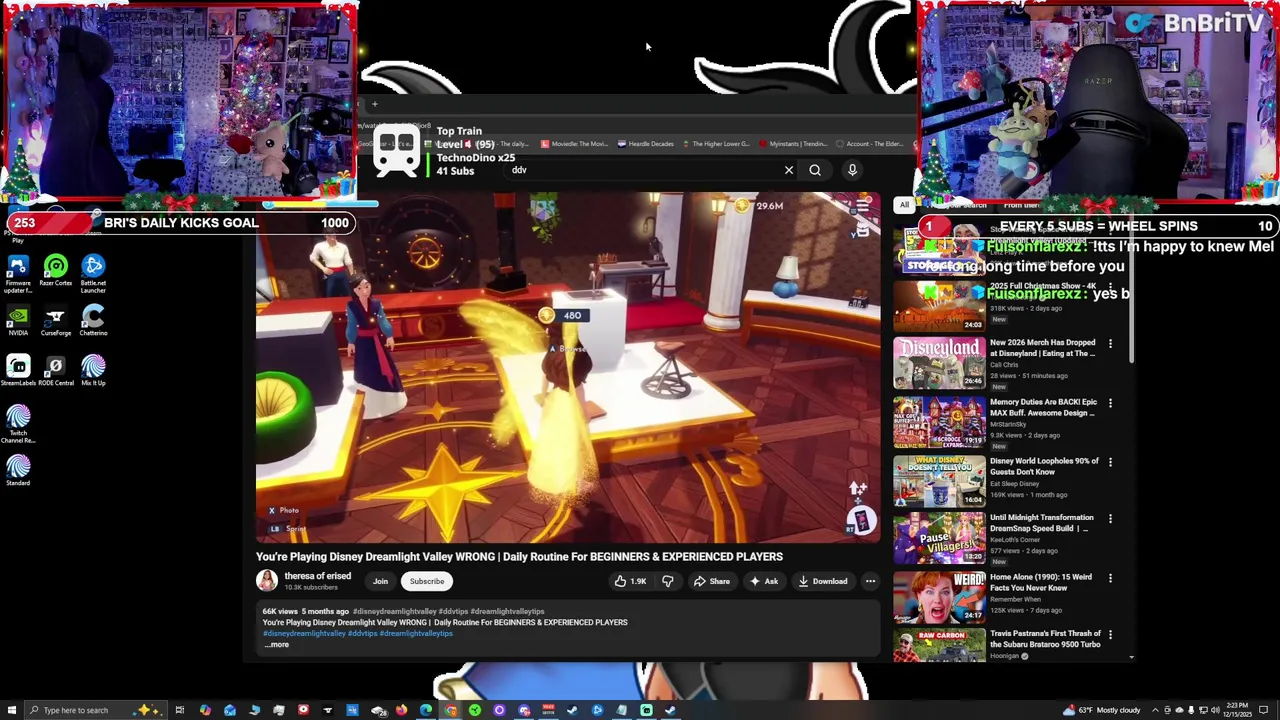1280x720 pixels.
Task: Open Myinstants bookmark
Action: click(x=793, y=144)
